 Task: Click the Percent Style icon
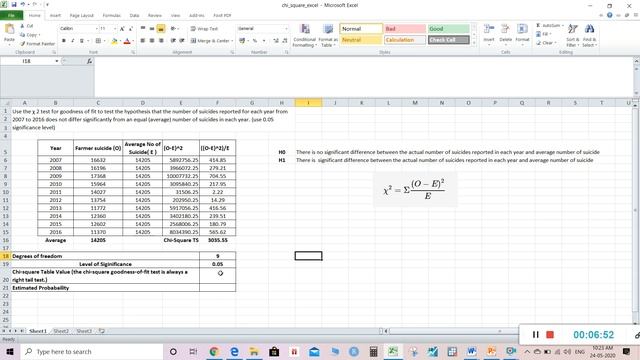tap(255, 40)
